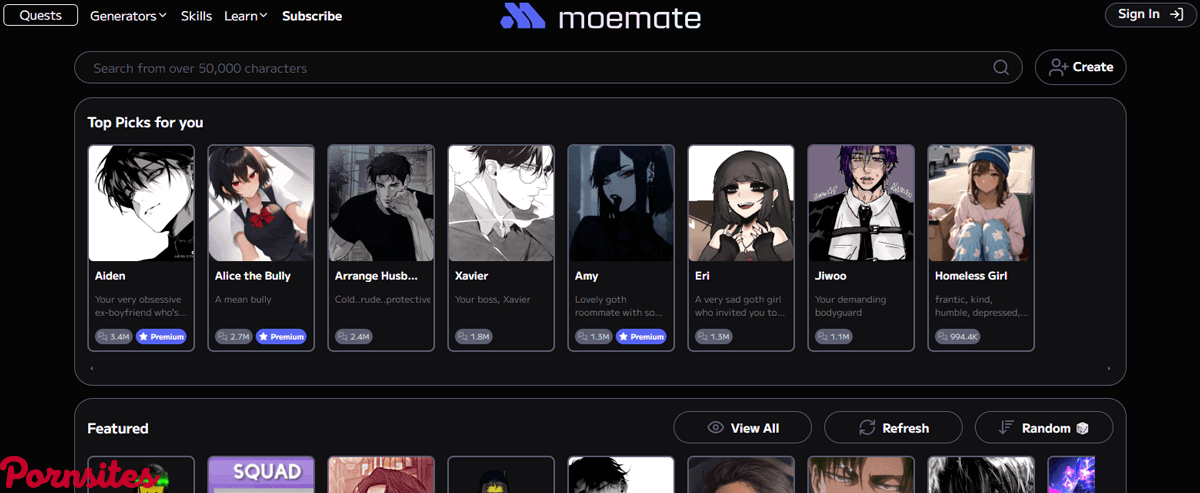Open the Homeless Girl character thumbnail

click(x=981, y=204)
